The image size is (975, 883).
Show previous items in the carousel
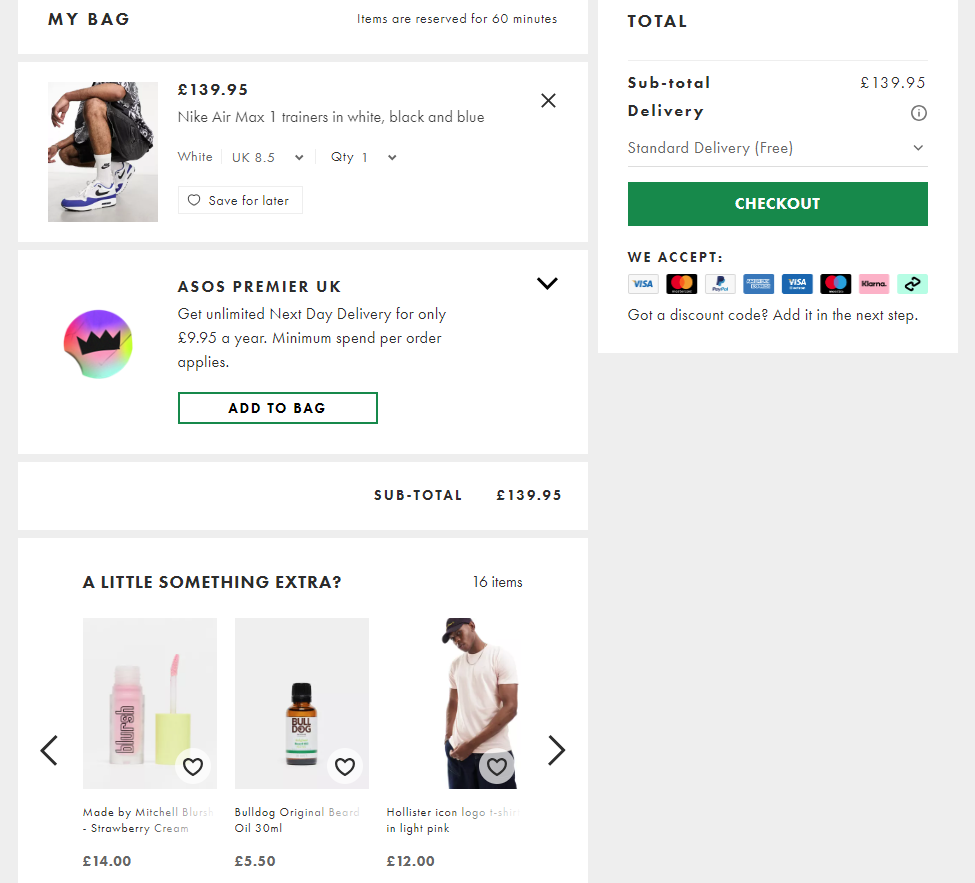49,750
